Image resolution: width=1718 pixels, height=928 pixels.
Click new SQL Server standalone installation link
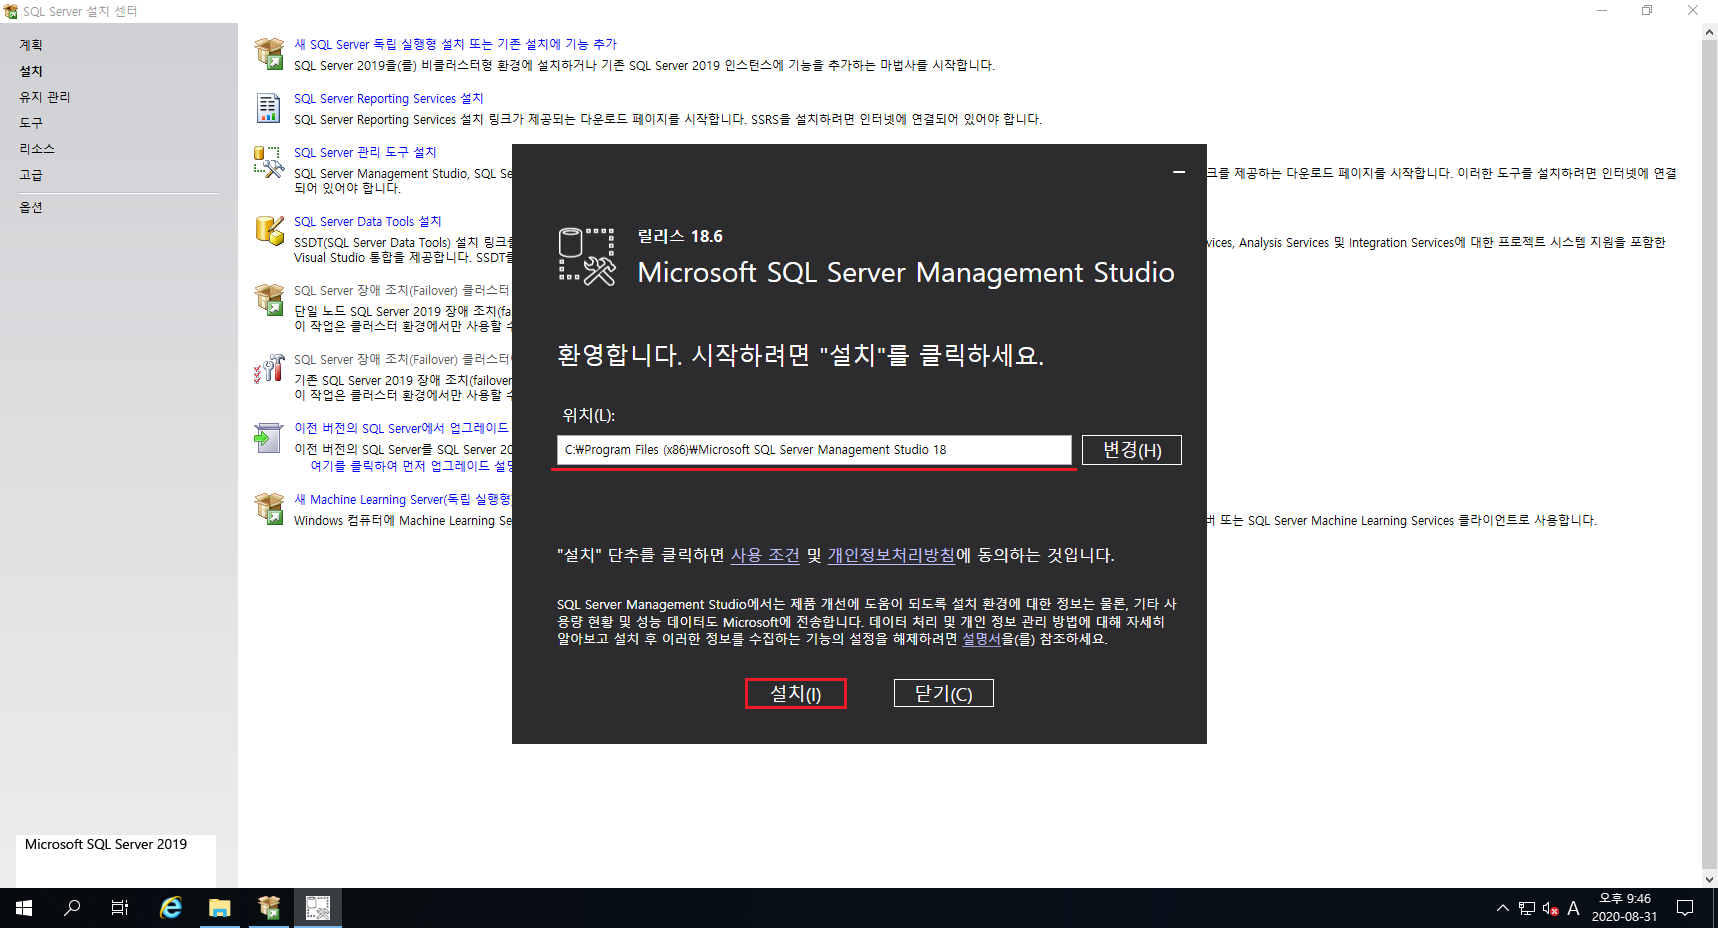point(455,44)
